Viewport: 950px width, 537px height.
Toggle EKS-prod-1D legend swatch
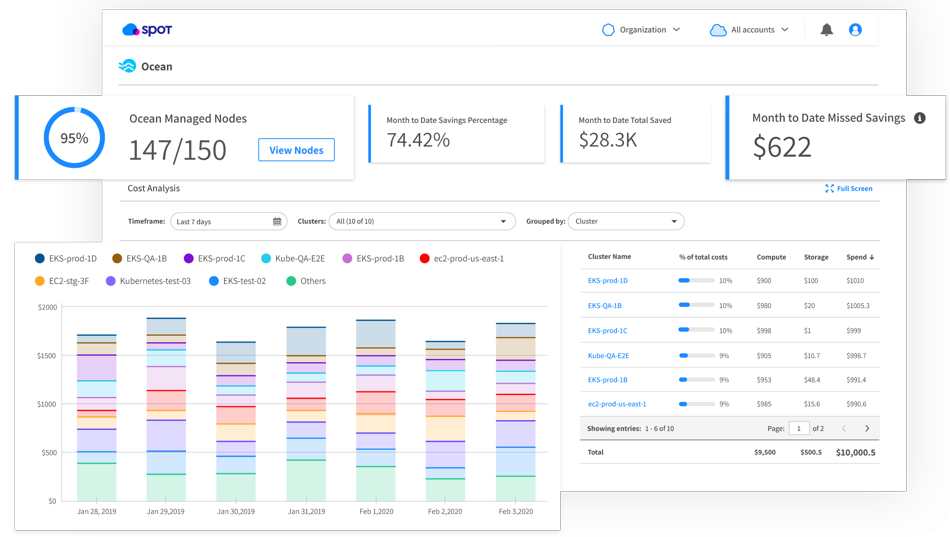coord(40,258)
